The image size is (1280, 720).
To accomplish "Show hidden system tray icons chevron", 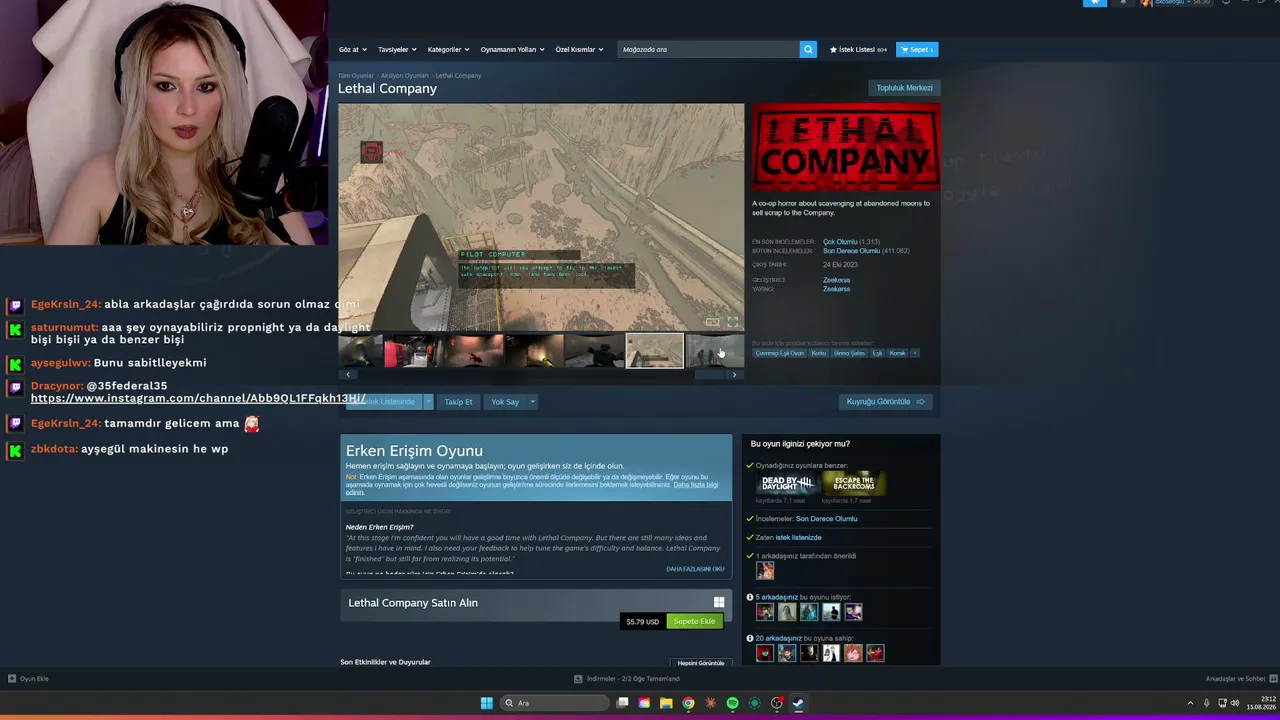I will (1190, 703).
